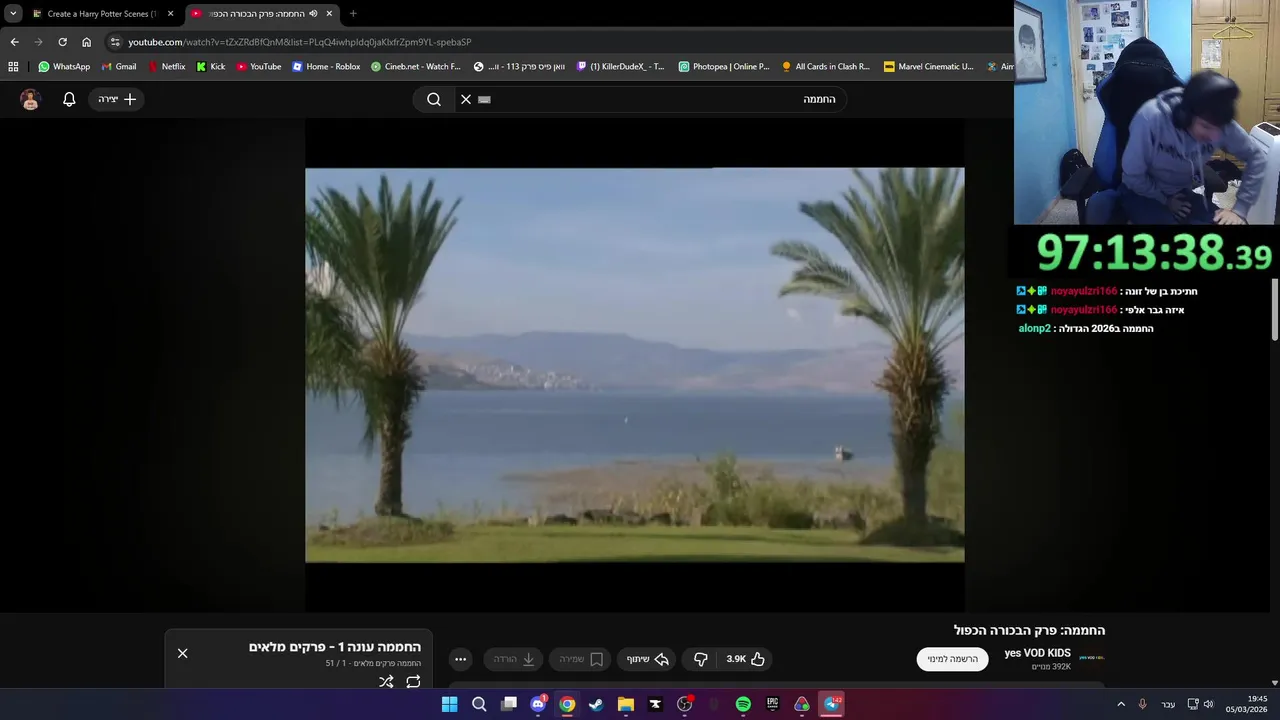1280x720 pixels.
Task: Subscribe to yes VOD KIDS channel
Action: (952, 659)
